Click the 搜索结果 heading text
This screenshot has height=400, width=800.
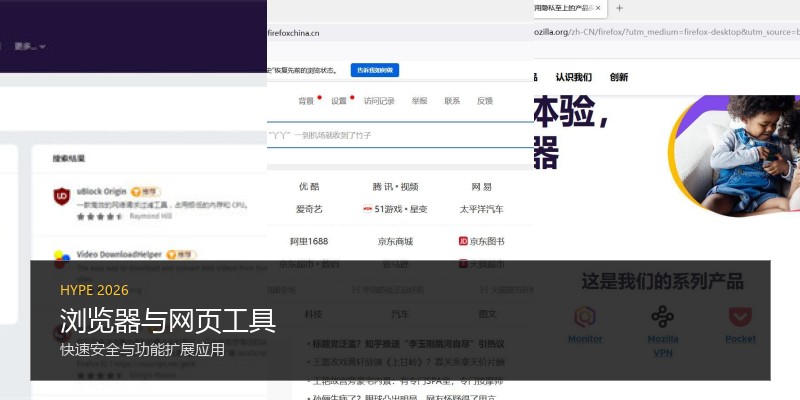point(68,158)
